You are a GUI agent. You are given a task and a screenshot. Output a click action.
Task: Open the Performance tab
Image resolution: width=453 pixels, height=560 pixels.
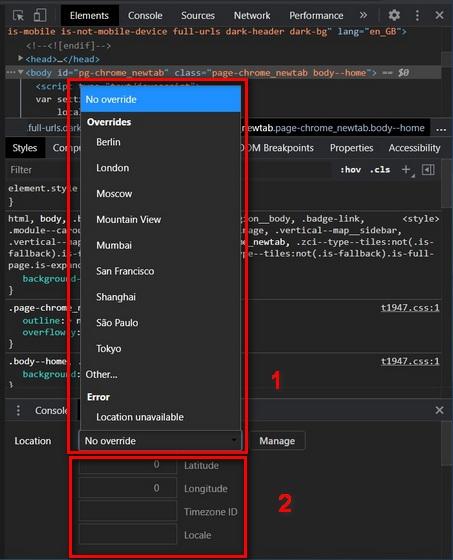[x=316, y=16]
